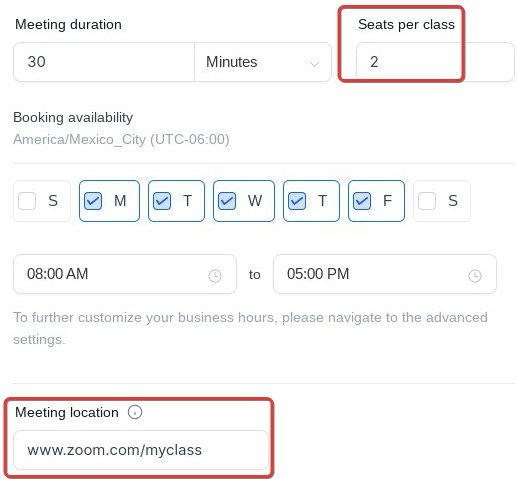Select the meeting duration value field
The height and width of the screenshot is (479, 517).
coord(104,62)
